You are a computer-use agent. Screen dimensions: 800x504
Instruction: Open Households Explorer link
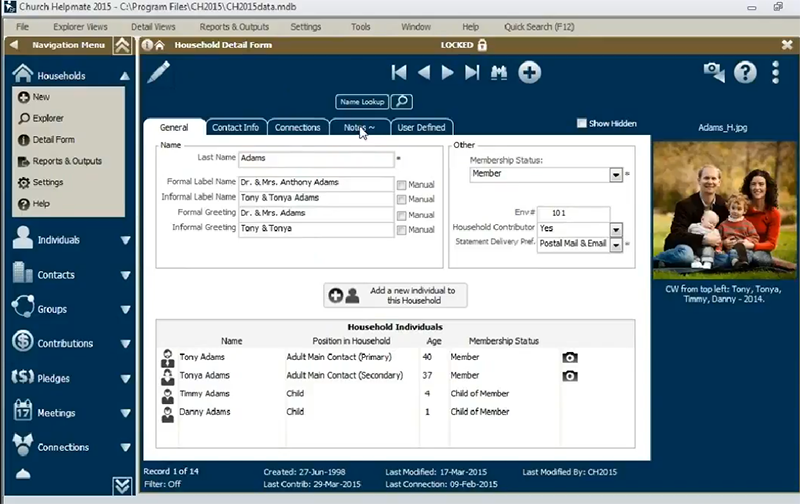click(41, 118)
